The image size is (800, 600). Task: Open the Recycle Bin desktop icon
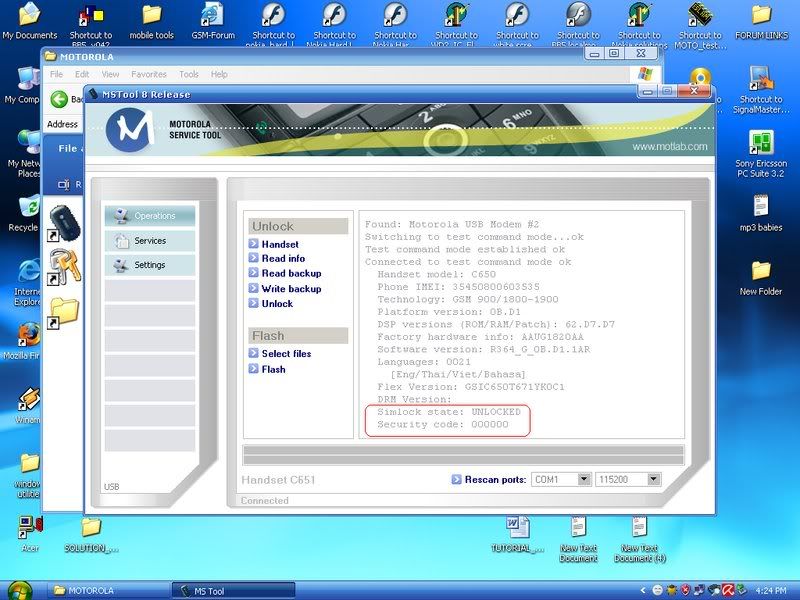[26, 214]
